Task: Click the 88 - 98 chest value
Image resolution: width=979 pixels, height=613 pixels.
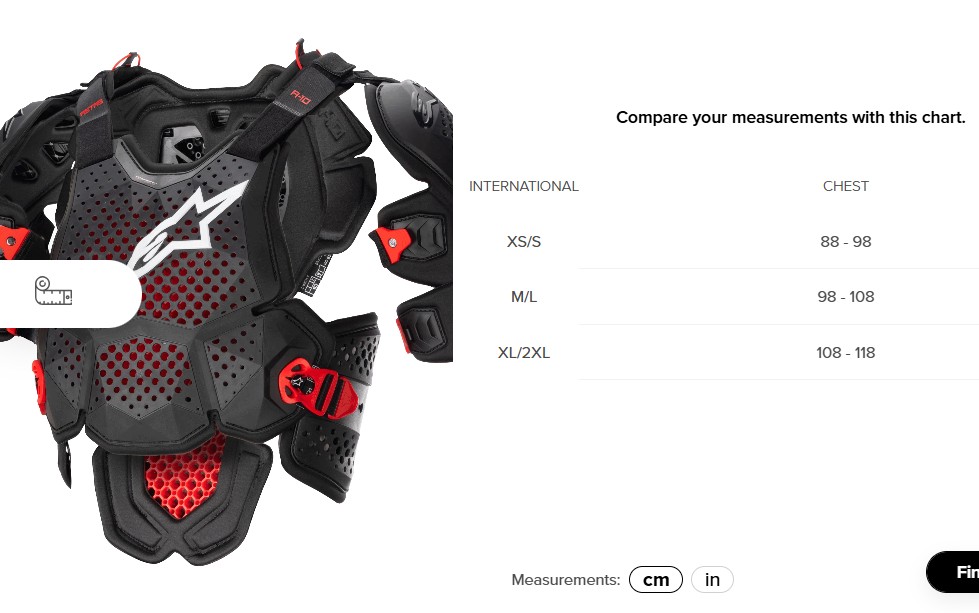Action: [845, 242]
